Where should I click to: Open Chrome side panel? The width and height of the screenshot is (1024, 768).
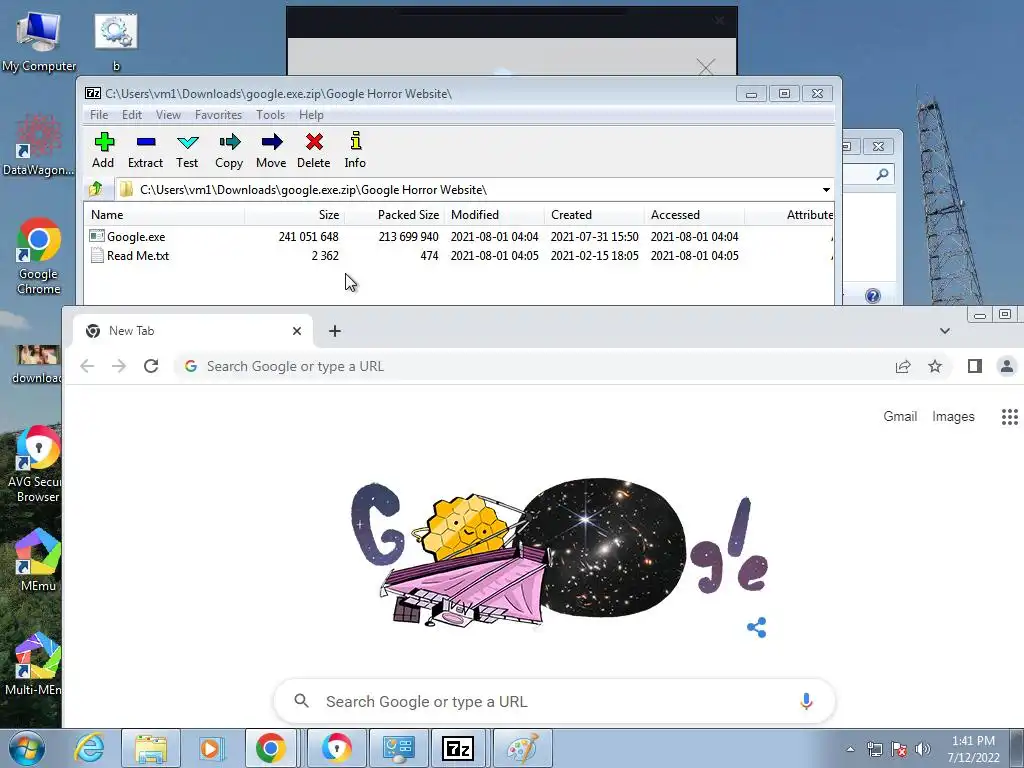pos(975,366)
